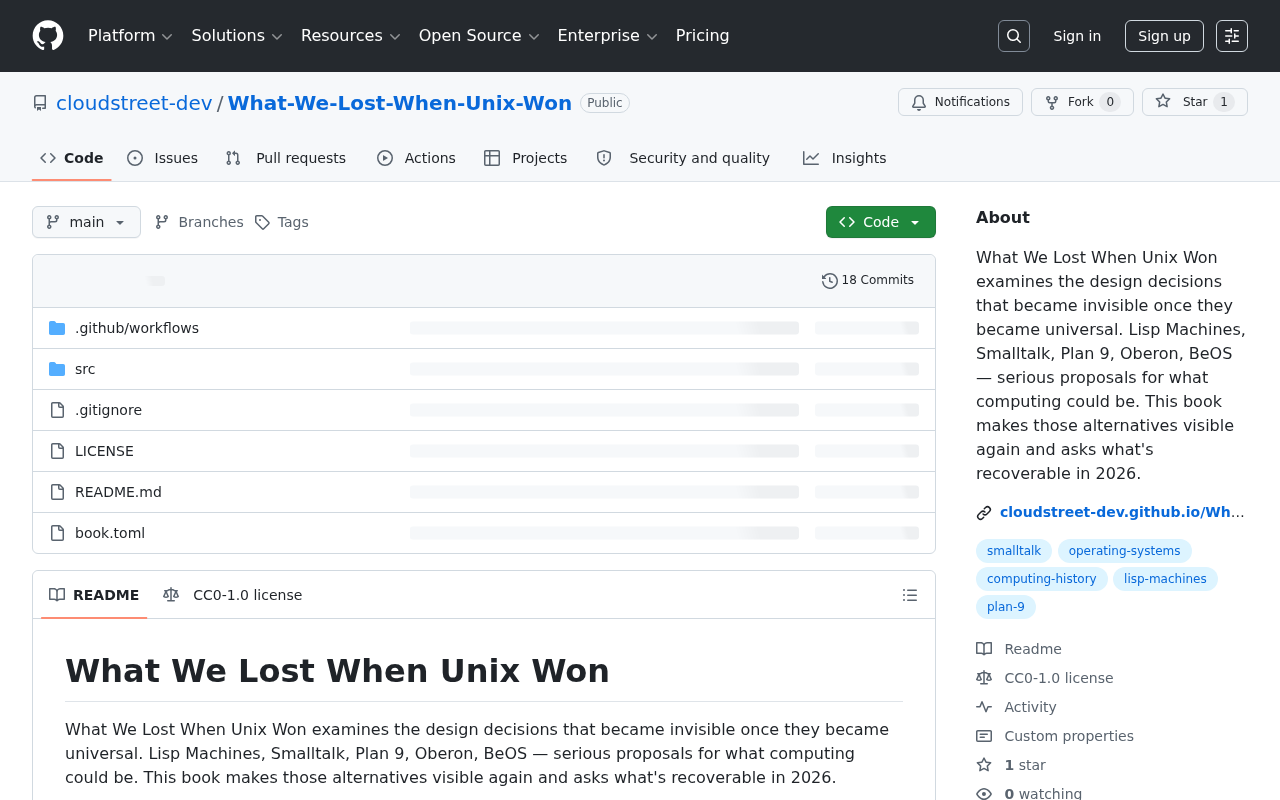Click the book icon beside Readme in About
1280x800 pixels.
coord(984,649)
